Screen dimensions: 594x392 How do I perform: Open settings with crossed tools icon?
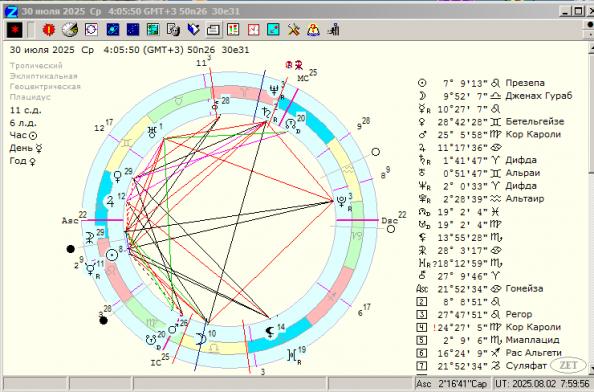point(294,30)
